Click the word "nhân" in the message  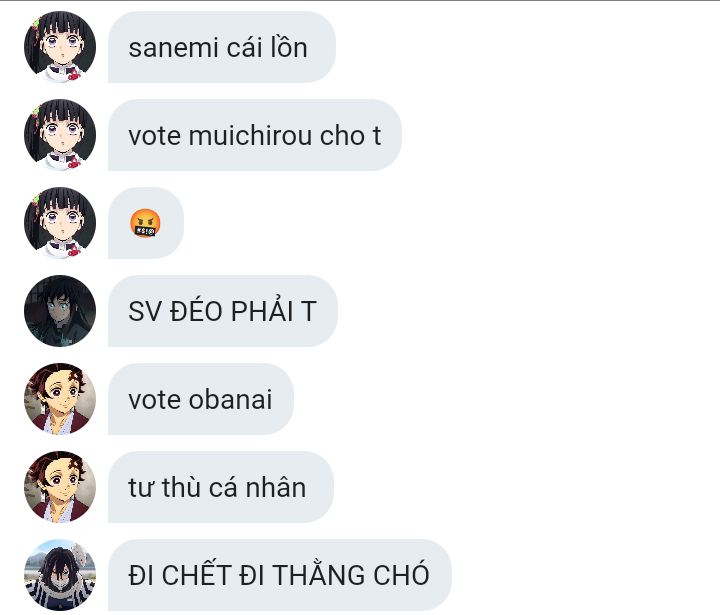(x=276, y=487)
